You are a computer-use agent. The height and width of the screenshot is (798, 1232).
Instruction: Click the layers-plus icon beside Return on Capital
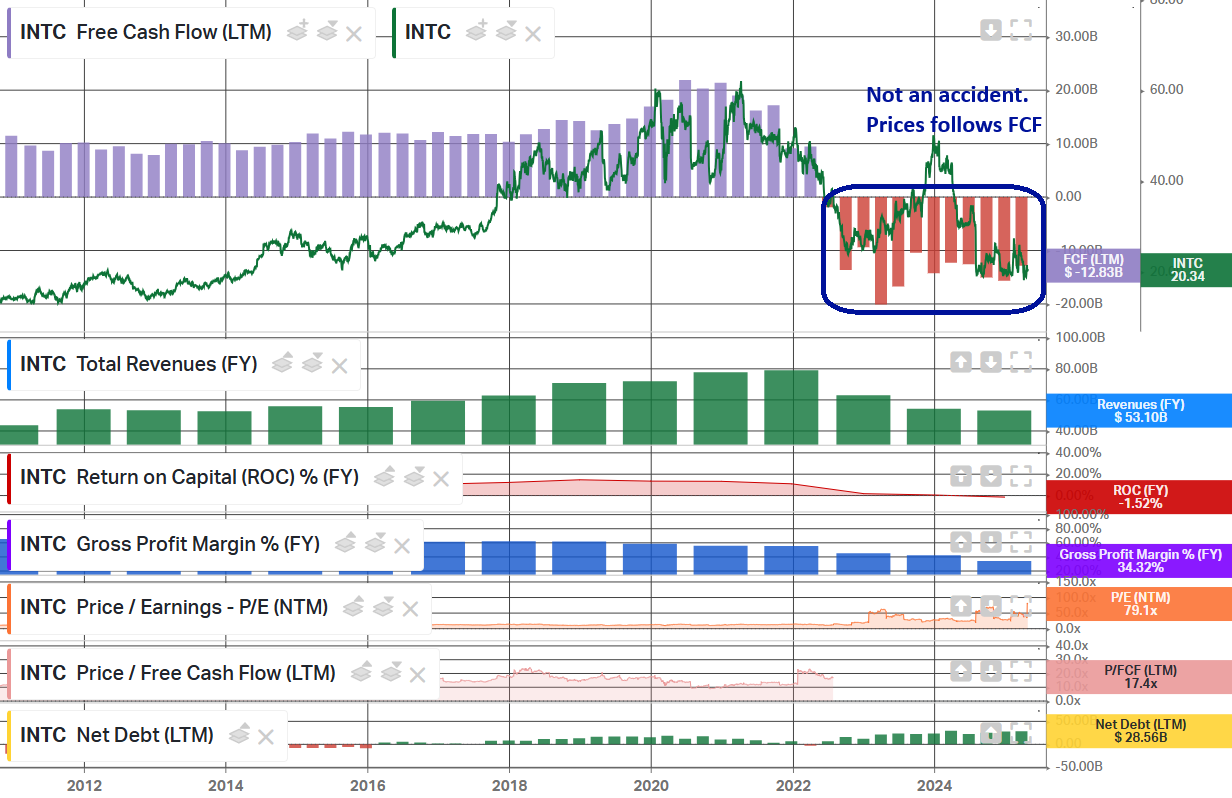click(386, 477)
